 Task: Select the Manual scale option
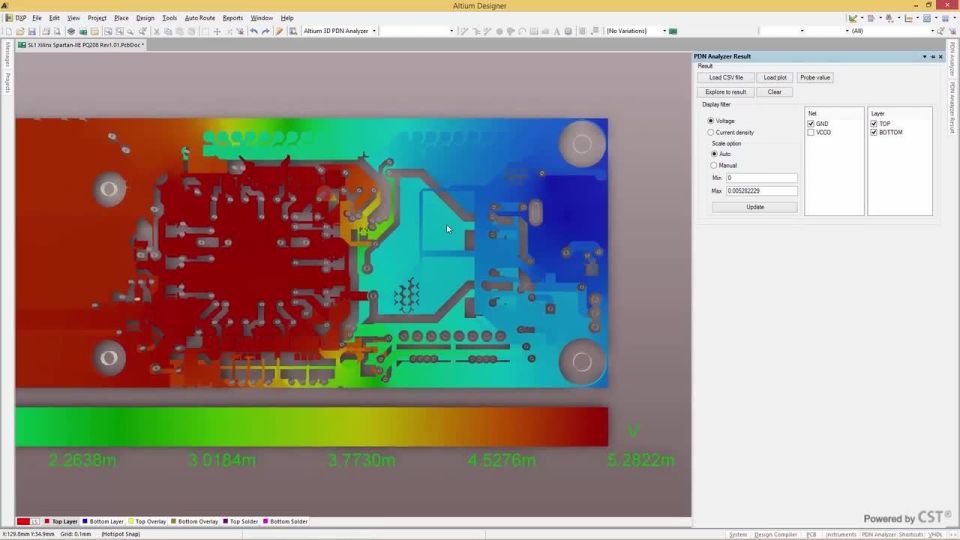714,165
